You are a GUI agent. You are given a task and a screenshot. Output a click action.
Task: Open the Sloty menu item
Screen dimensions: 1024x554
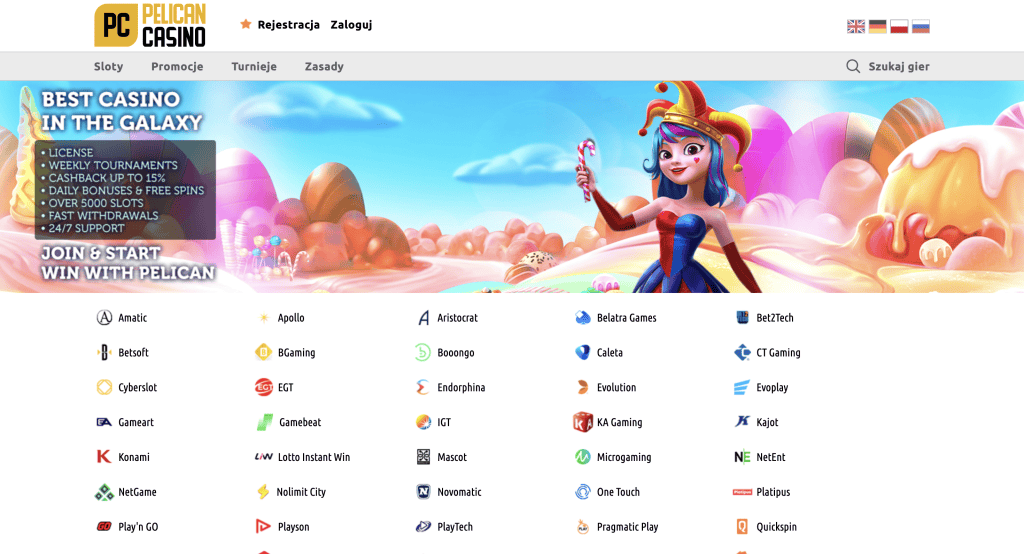[108, 66]
